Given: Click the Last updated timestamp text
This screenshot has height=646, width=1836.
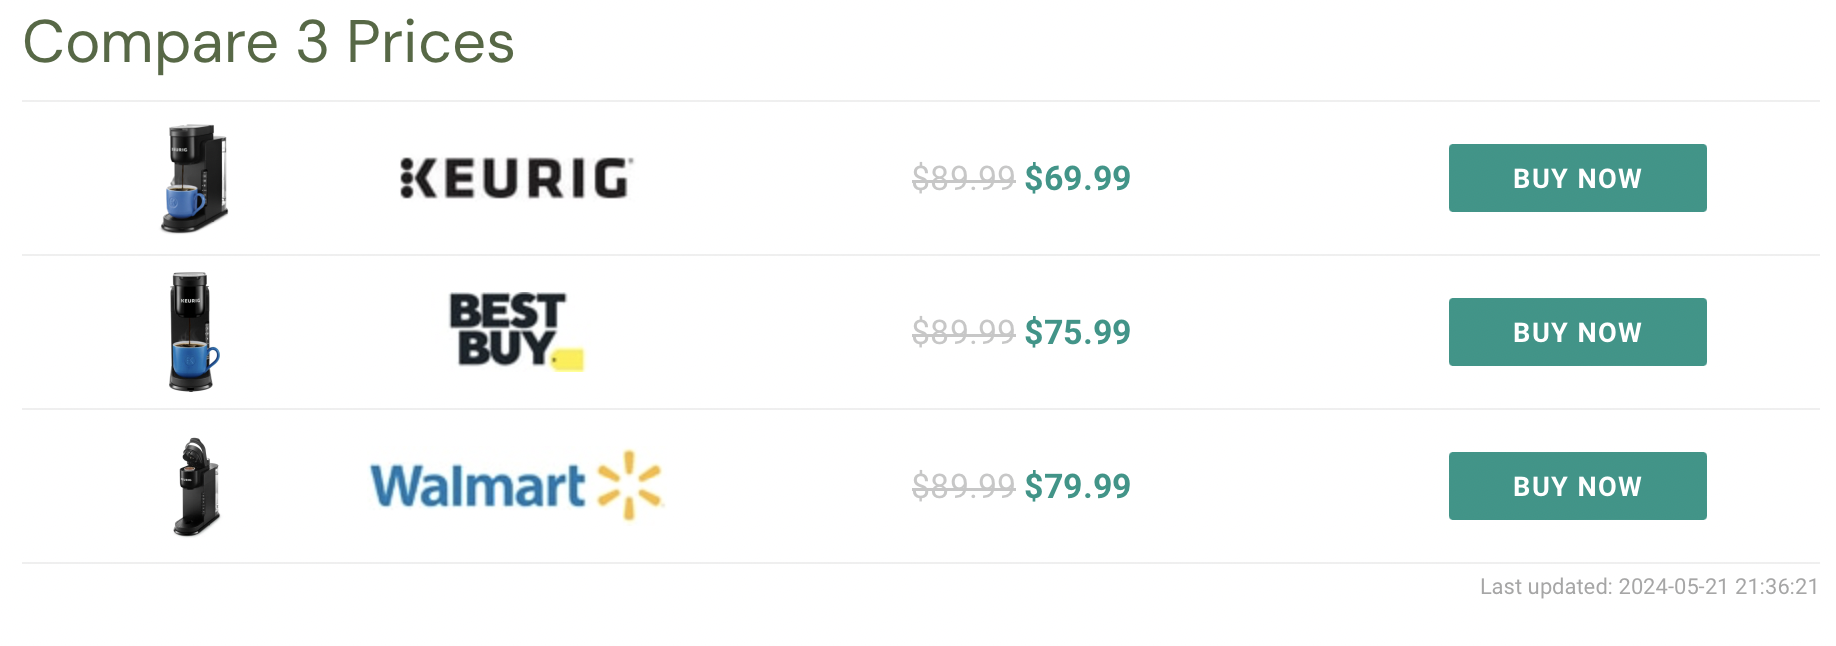Looking at the screenshot, I should [1649, 587].
